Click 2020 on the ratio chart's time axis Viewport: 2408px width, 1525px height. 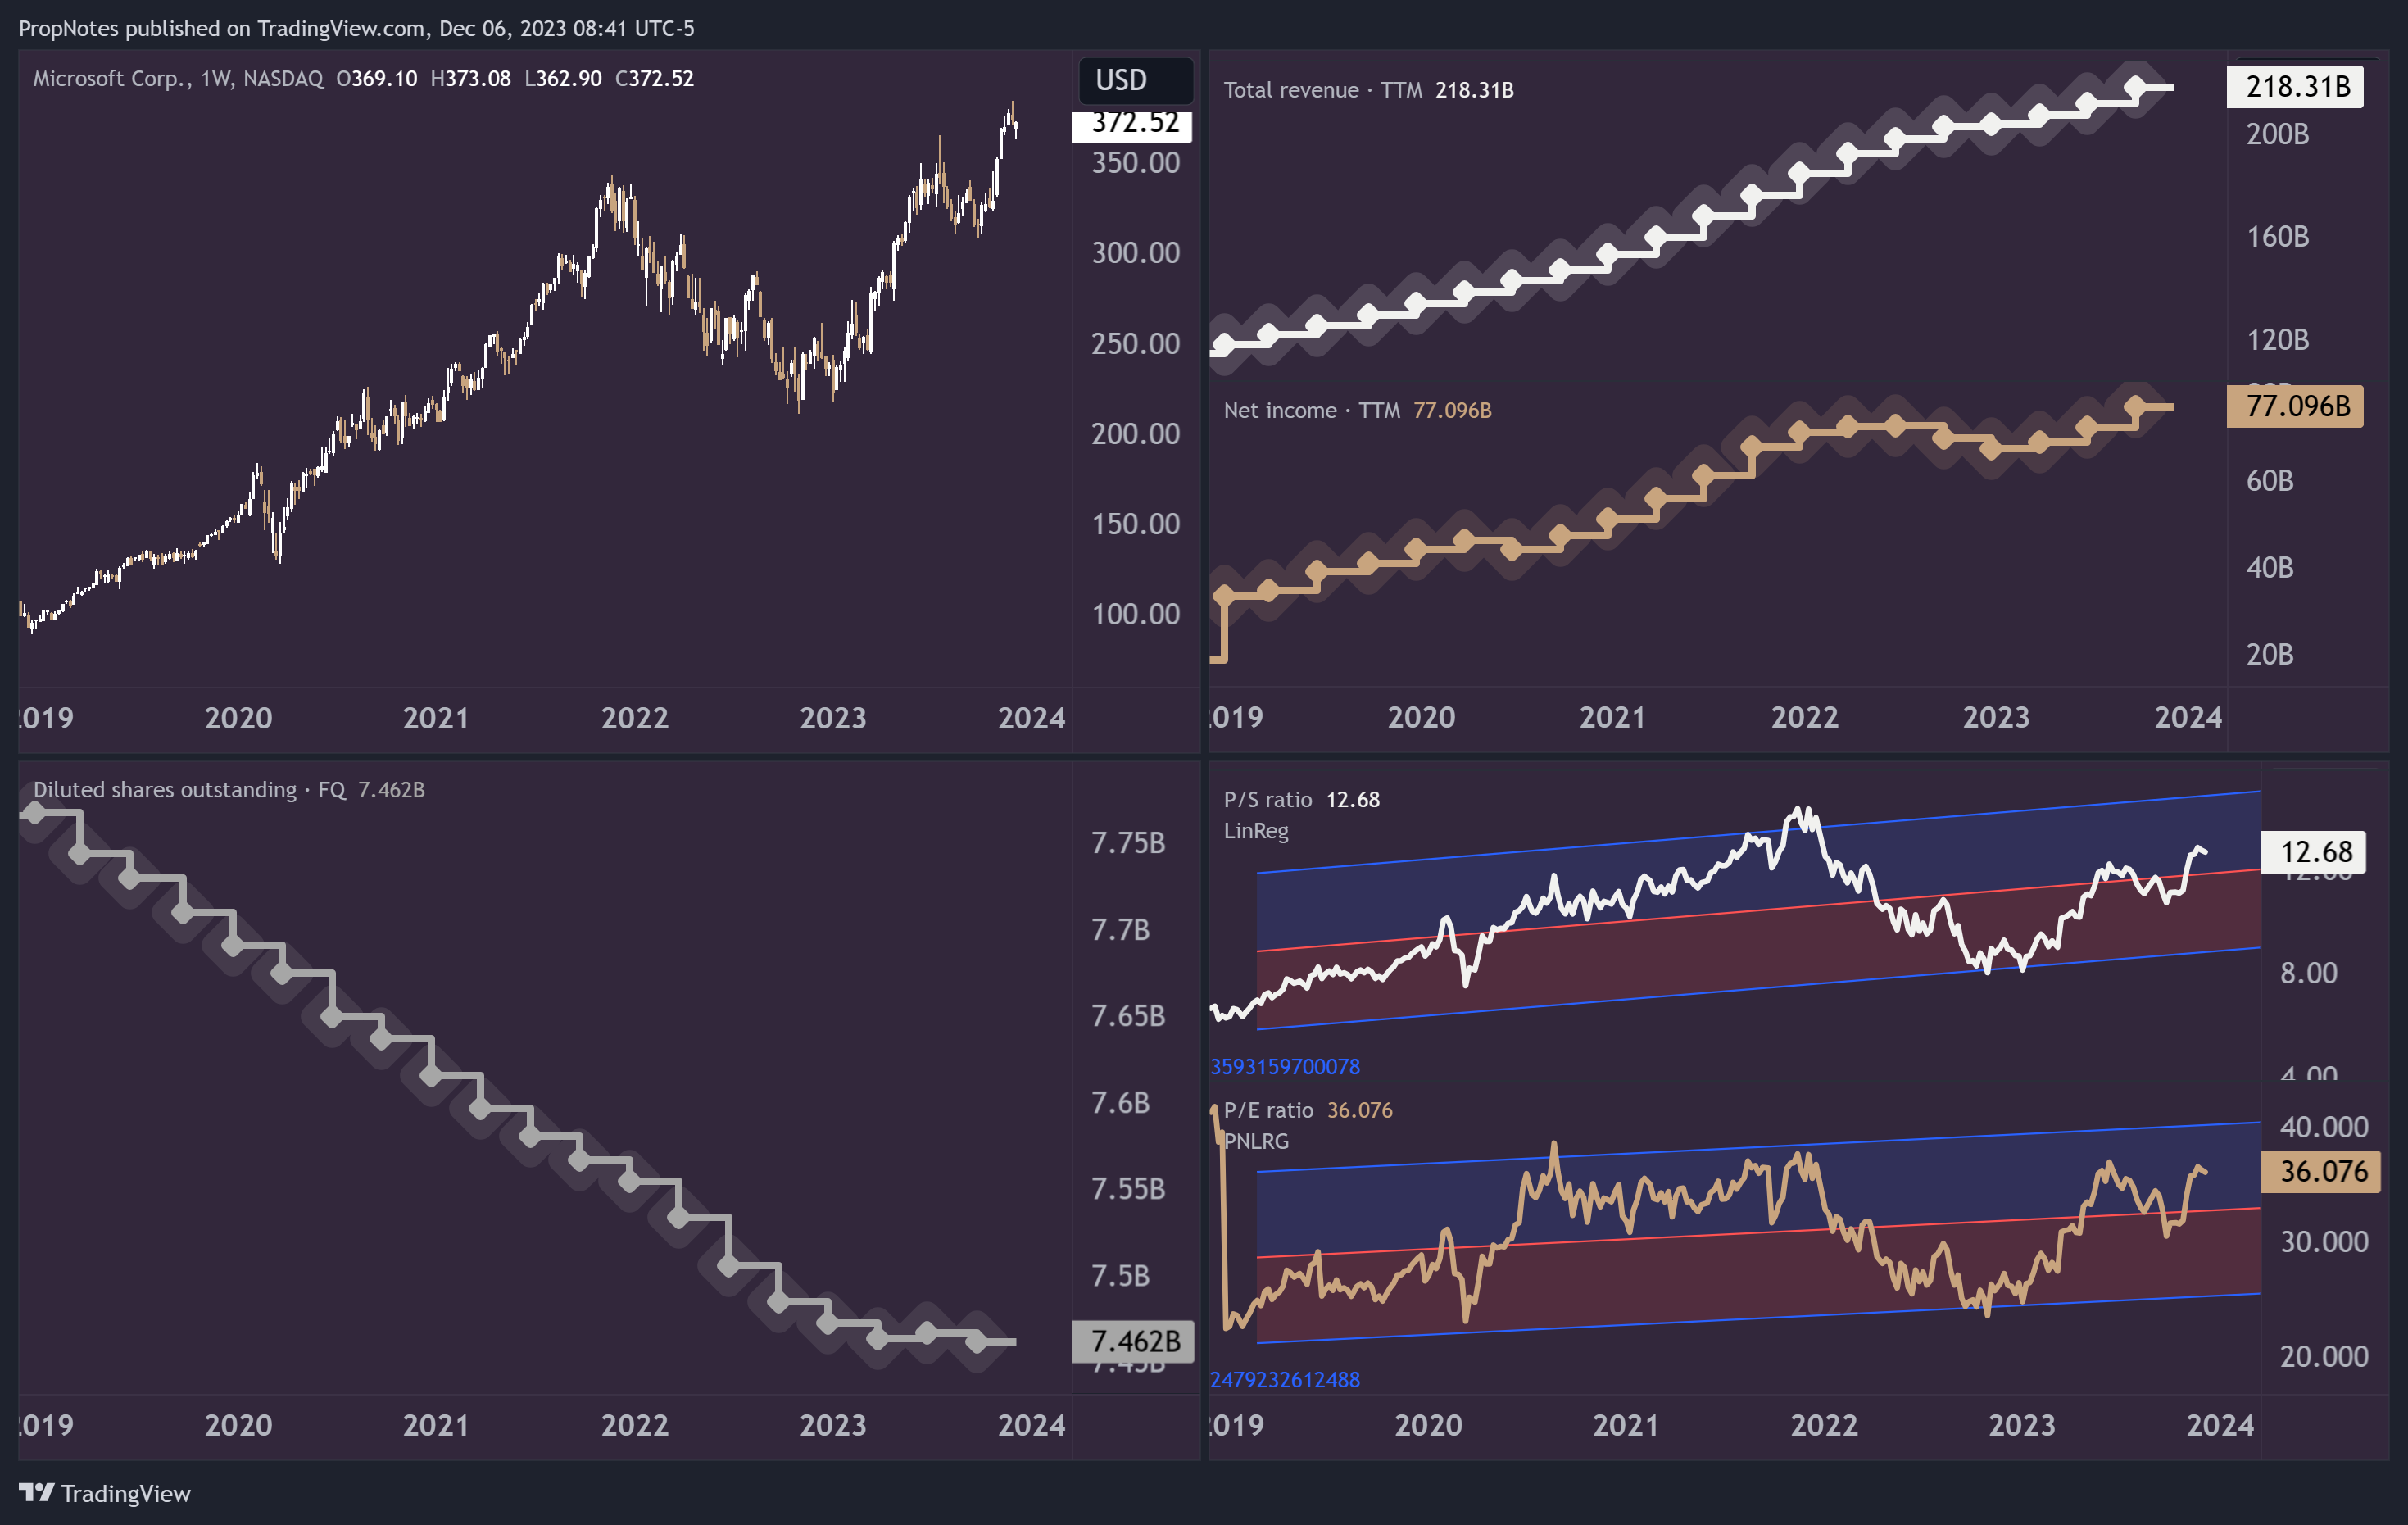click(1428, 1425)
